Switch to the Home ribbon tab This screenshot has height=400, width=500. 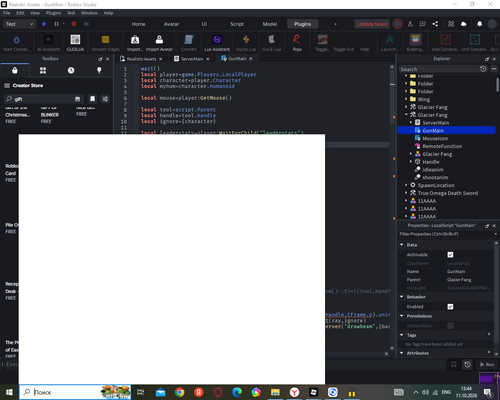pyautogui.click(x=138, y=24)
